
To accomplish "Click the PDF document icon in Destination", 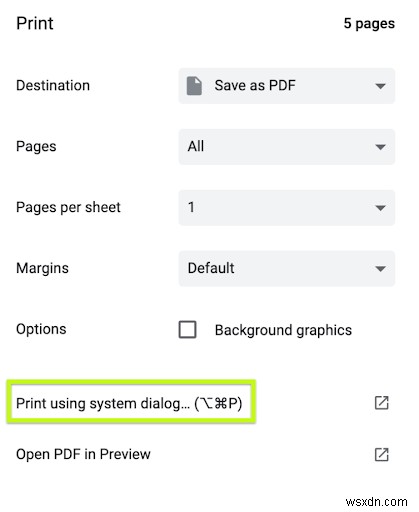I will [x=194, y=86].
